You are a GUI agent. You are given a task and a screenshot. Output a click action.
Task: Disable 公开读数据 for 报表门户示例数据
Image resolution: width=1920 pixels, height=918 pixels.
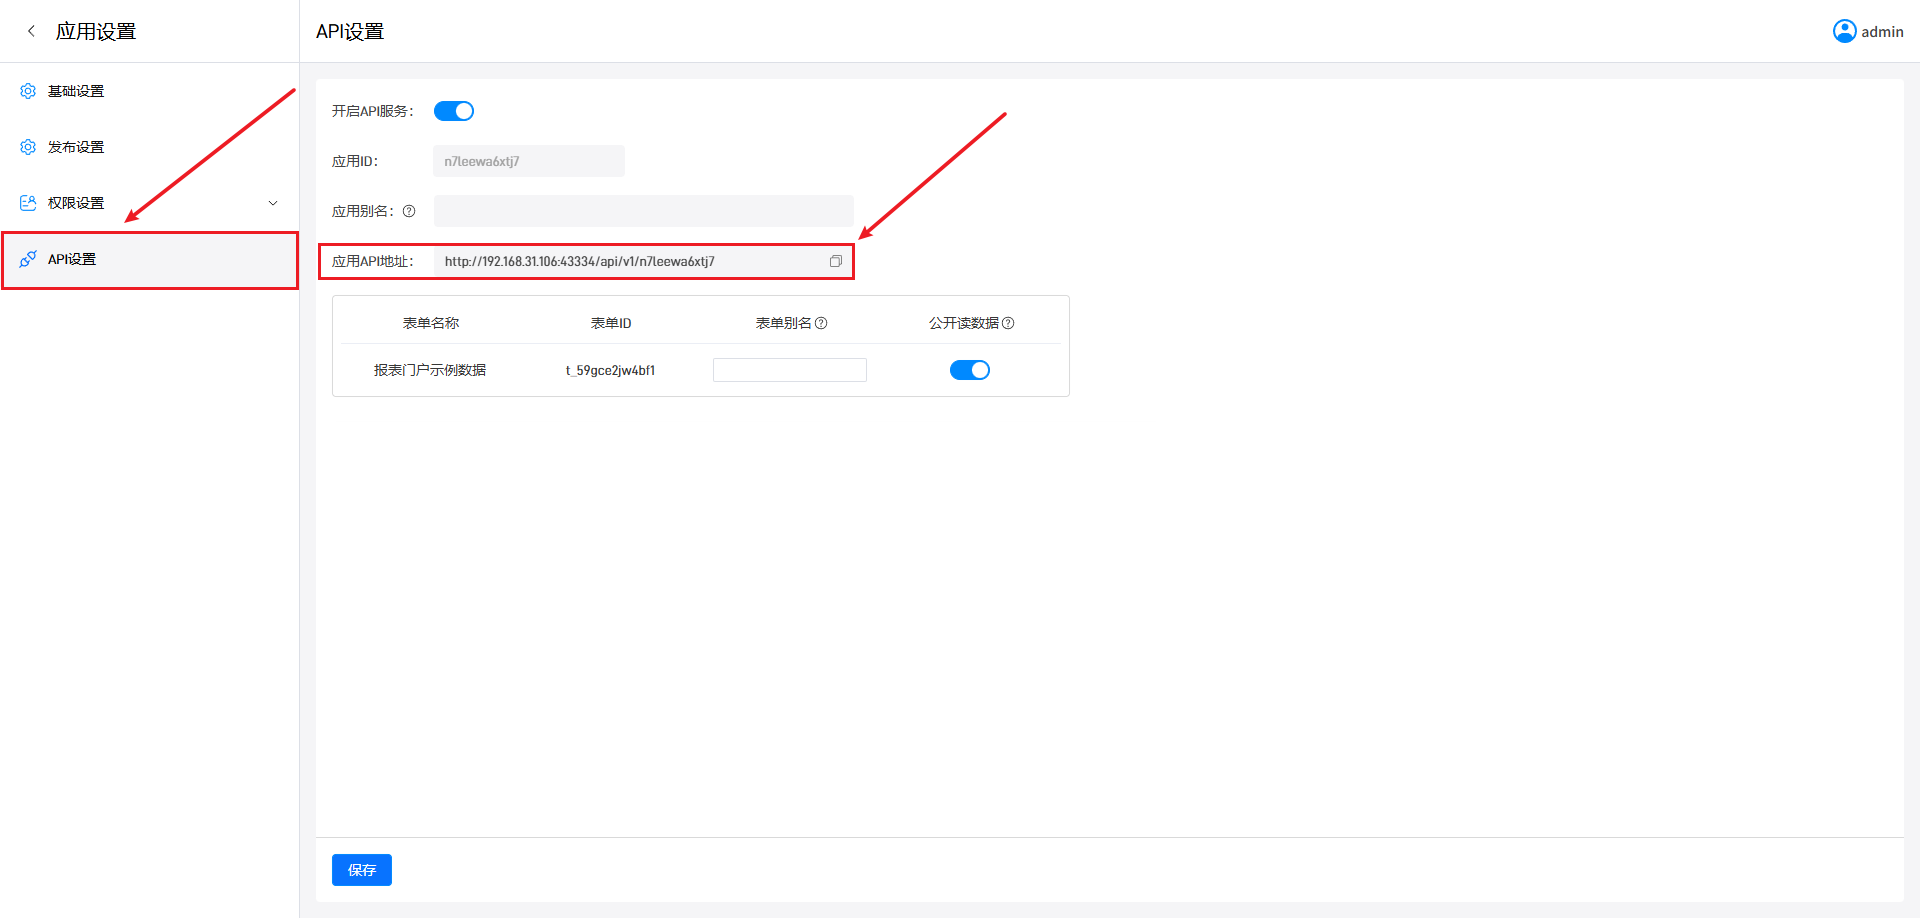(x=969, y=370)
